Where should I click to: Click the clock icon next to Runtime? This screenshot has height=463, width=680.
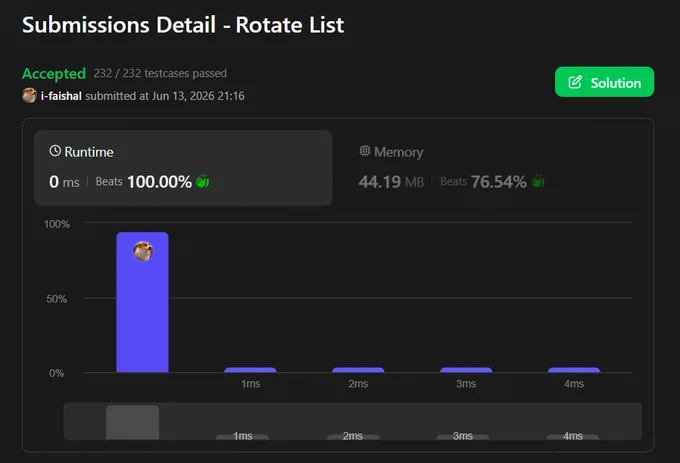coord(55,151)
